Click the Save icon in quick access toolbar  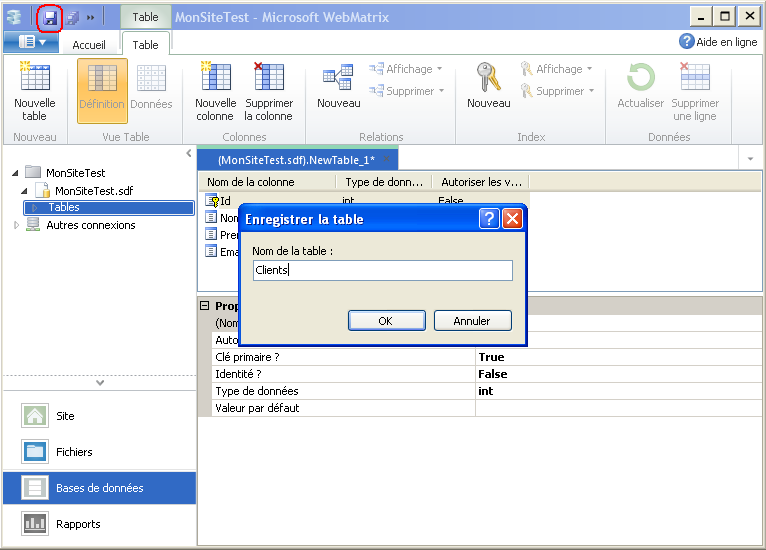[50, 17]
